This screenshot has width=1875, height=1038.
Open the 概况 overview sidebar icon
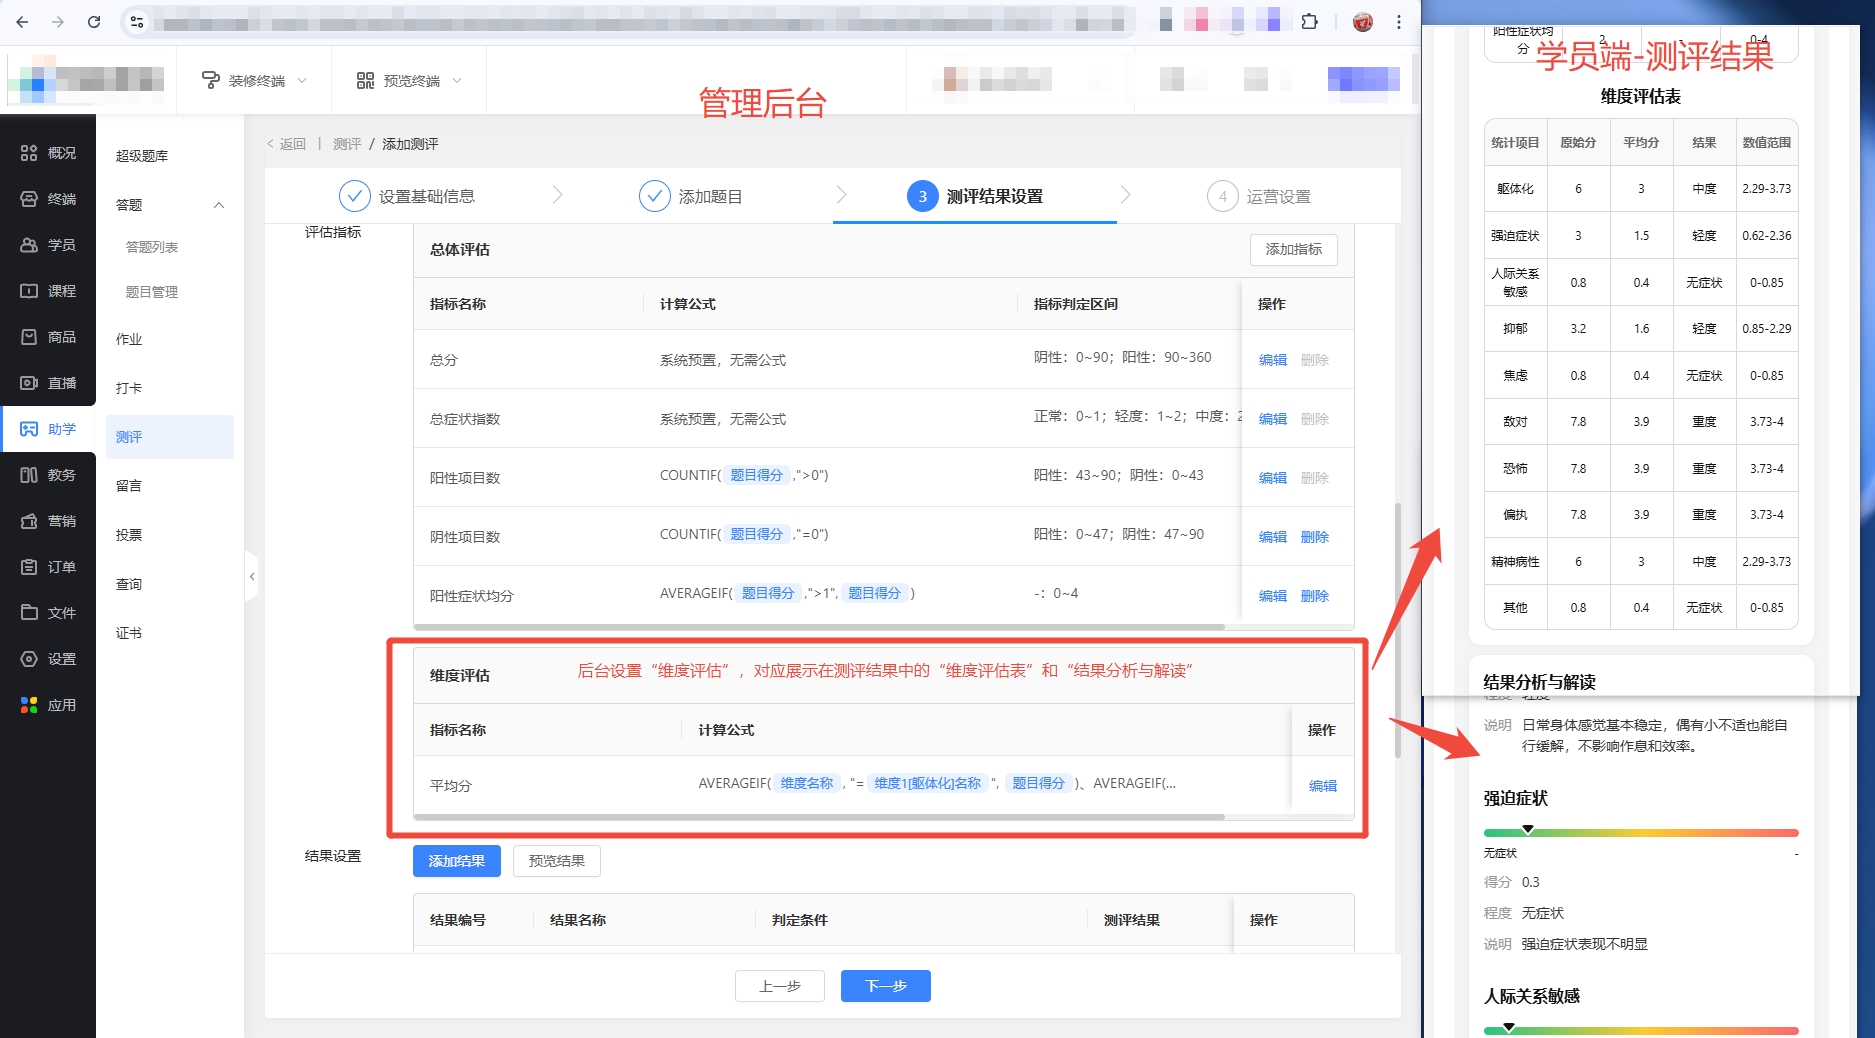click(x=29, y=153)
